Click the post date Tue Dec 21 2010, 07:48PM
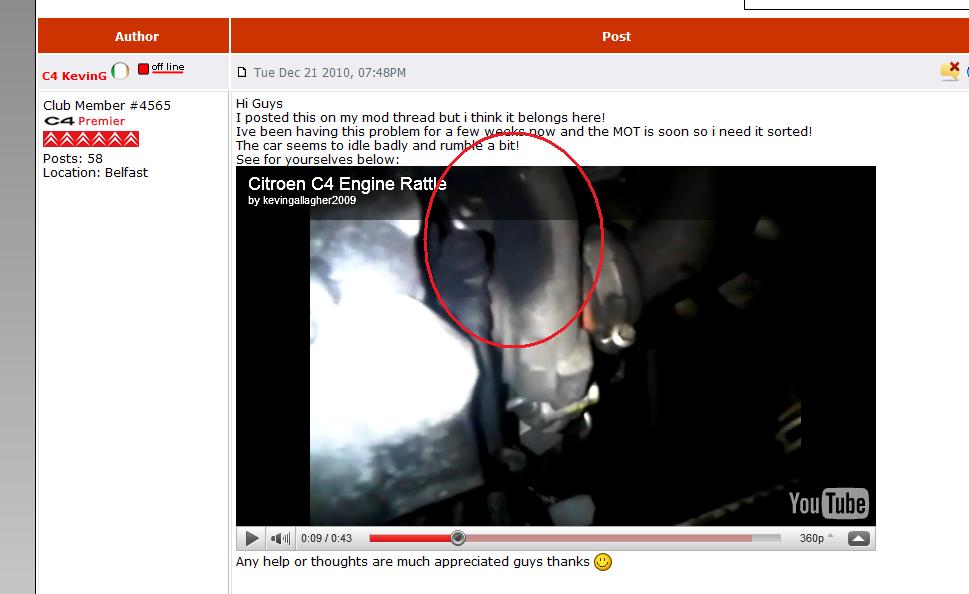The image size is (969, 594). 330,72
